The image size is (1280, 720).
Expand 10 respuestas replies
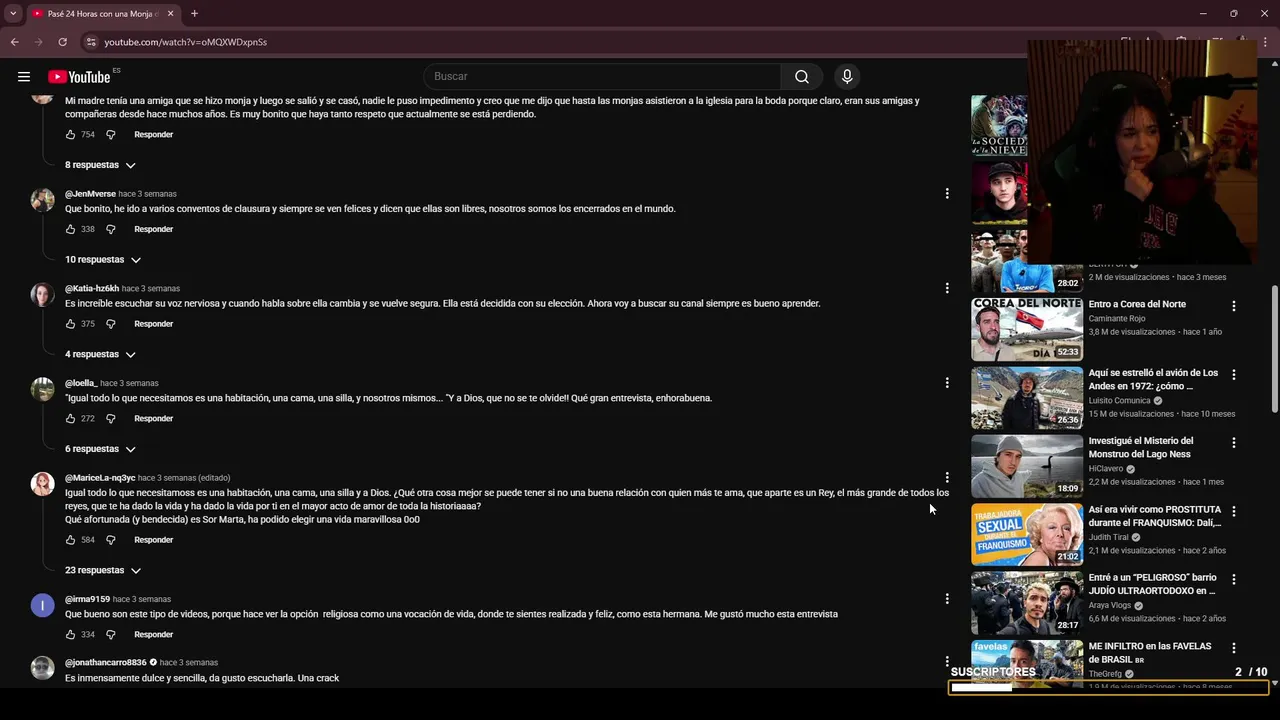tap(103, 260)
